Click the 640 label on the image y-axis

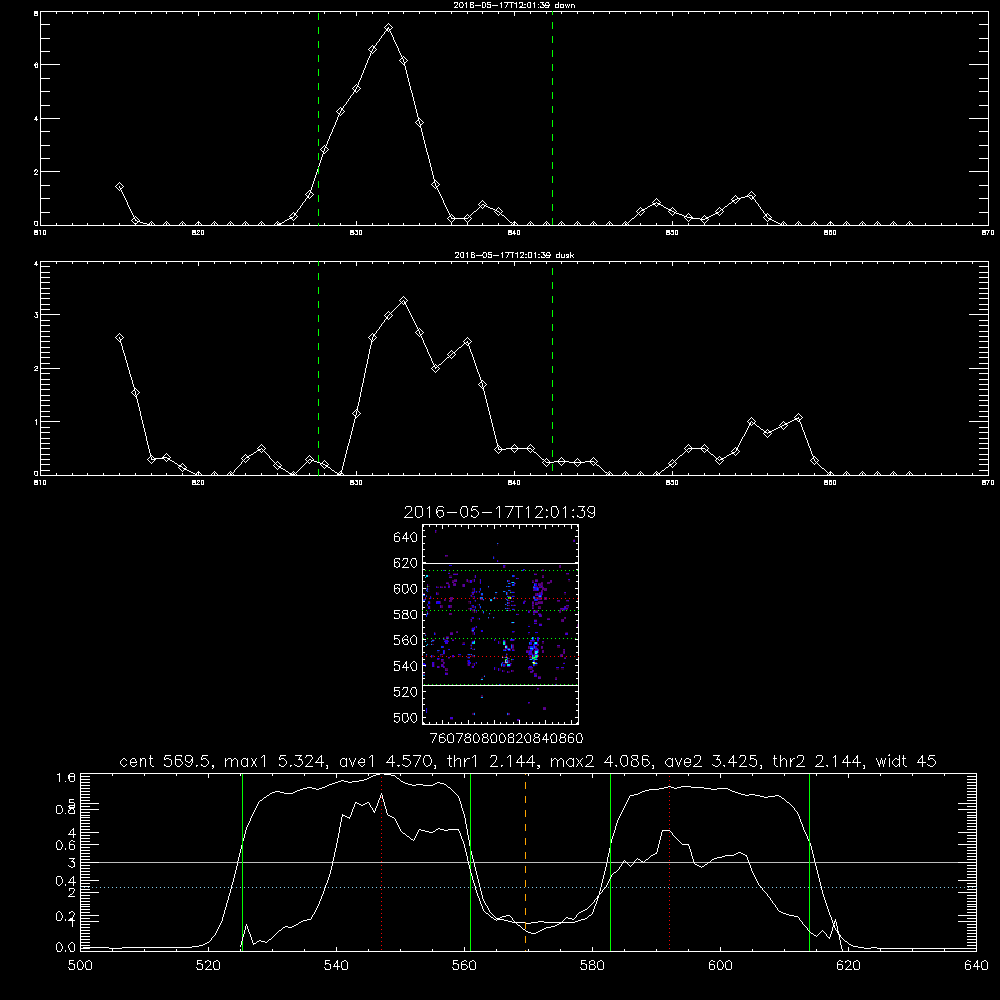tap(406, 538)
